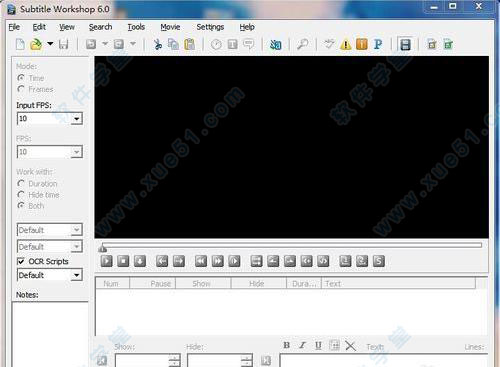Click the Hide column header

pyautogui.click(x=259, y=283)
